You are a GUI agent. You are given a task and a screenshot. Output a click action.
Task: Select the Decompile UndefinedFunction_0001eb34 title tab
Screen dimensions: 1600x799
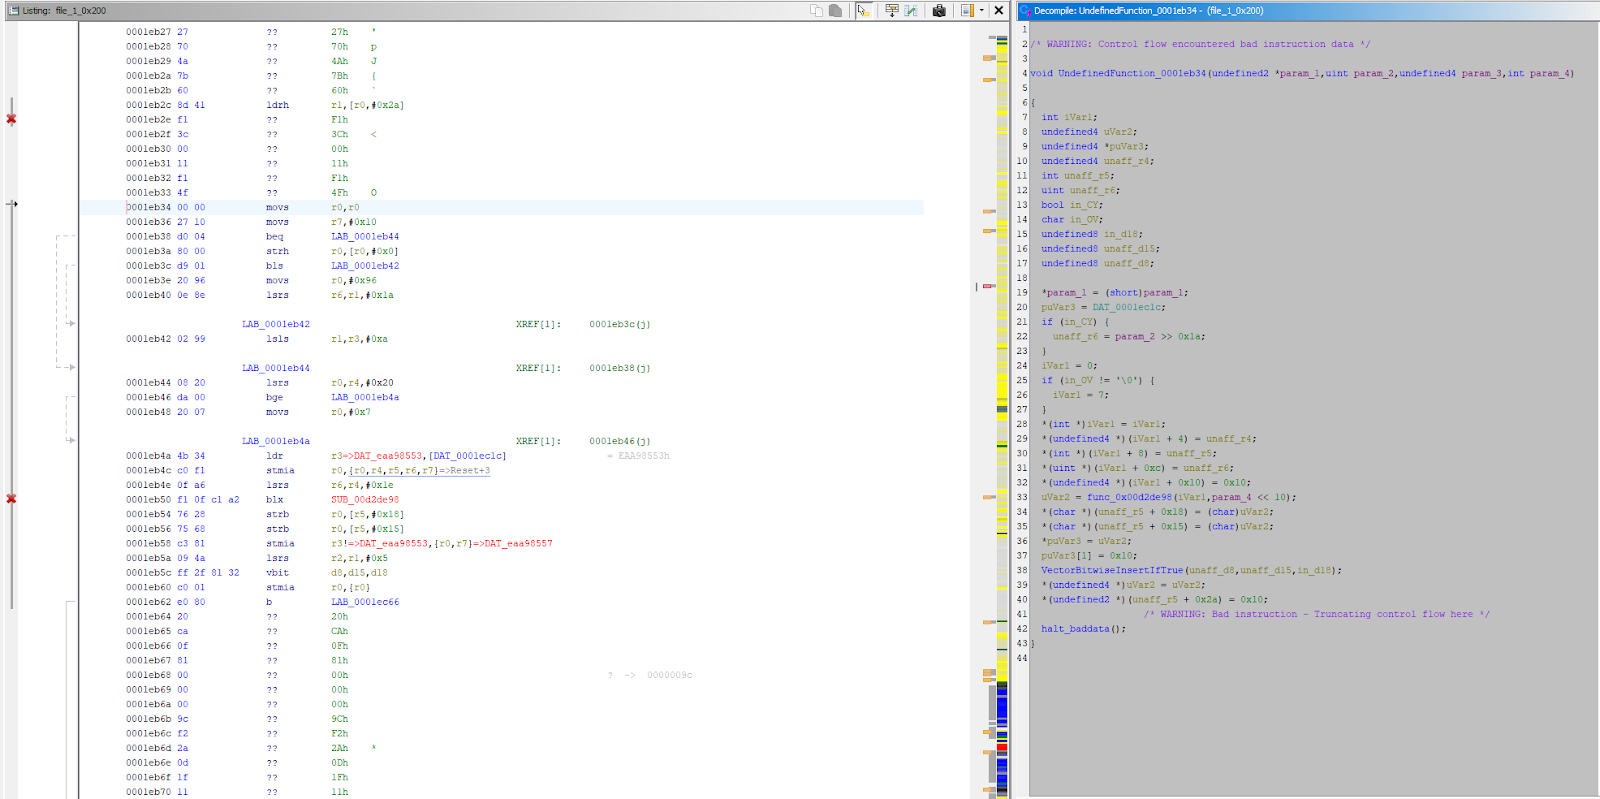[x=1149, y=10]
